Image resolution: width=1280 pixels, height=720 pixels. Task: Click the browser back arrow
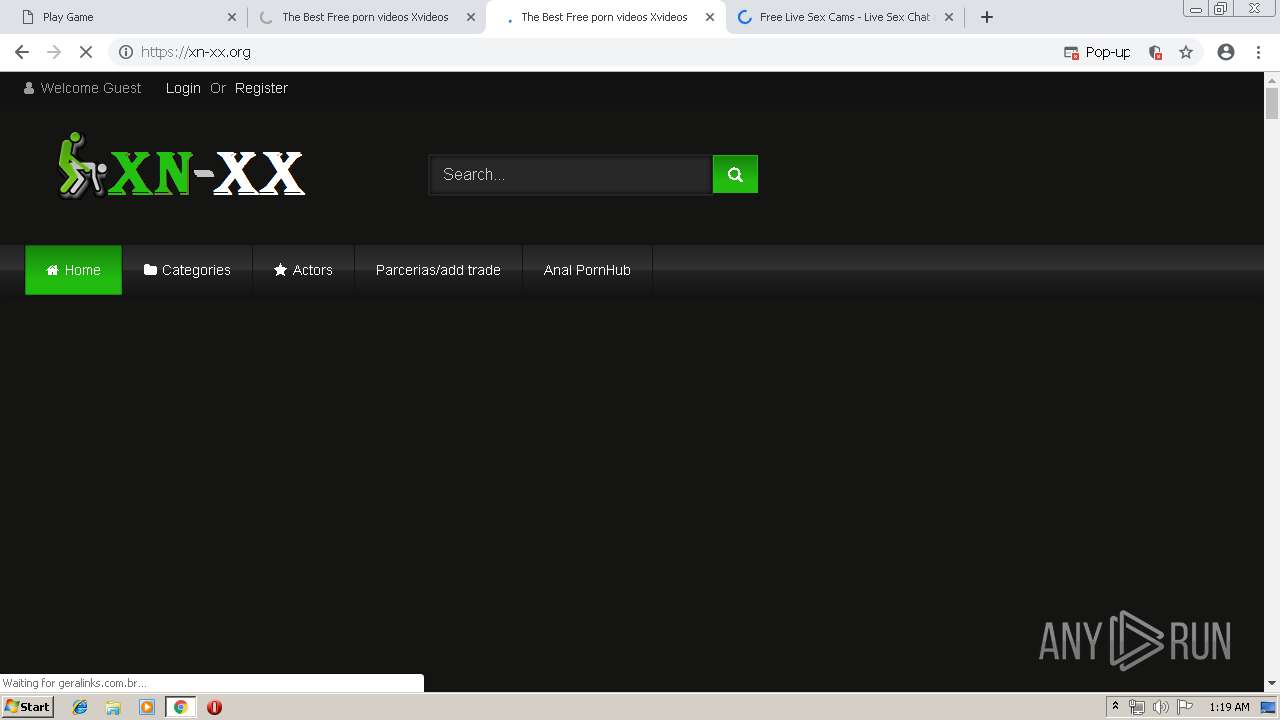pyautogui.click(x=22, y=52)
